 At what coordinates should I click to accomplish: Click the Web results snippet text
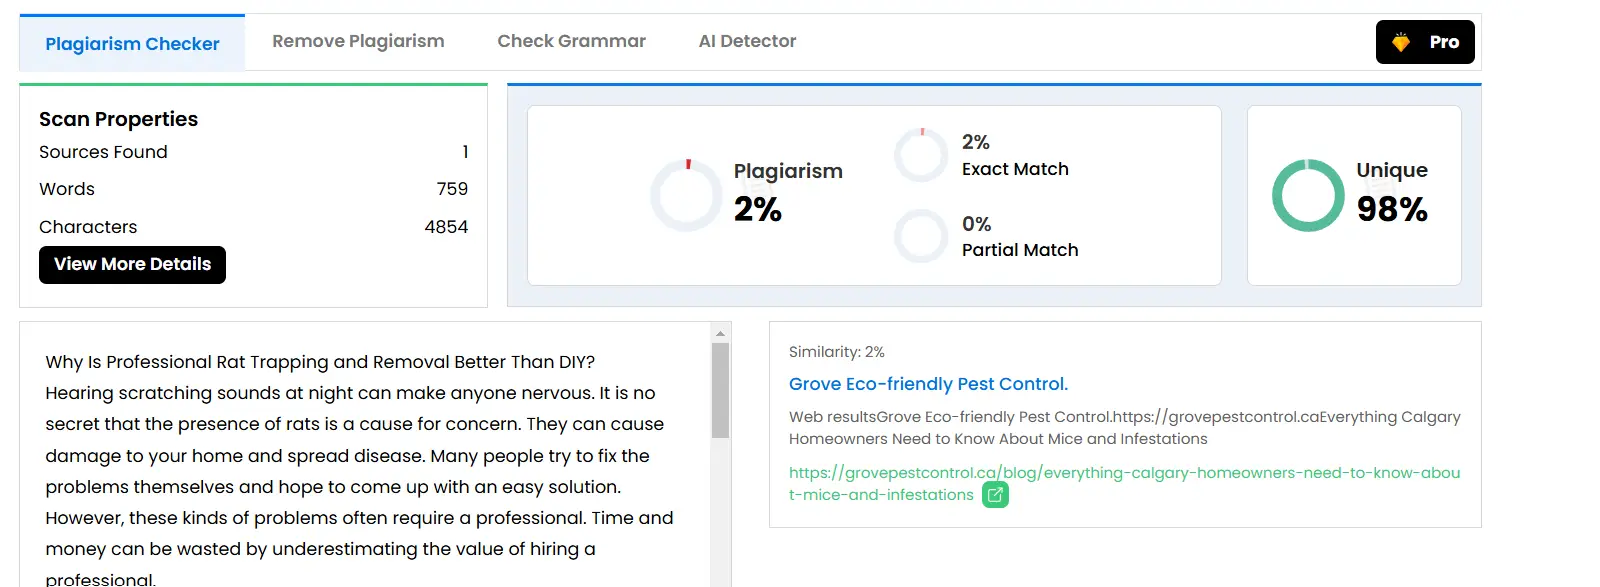click(1124, 428)
